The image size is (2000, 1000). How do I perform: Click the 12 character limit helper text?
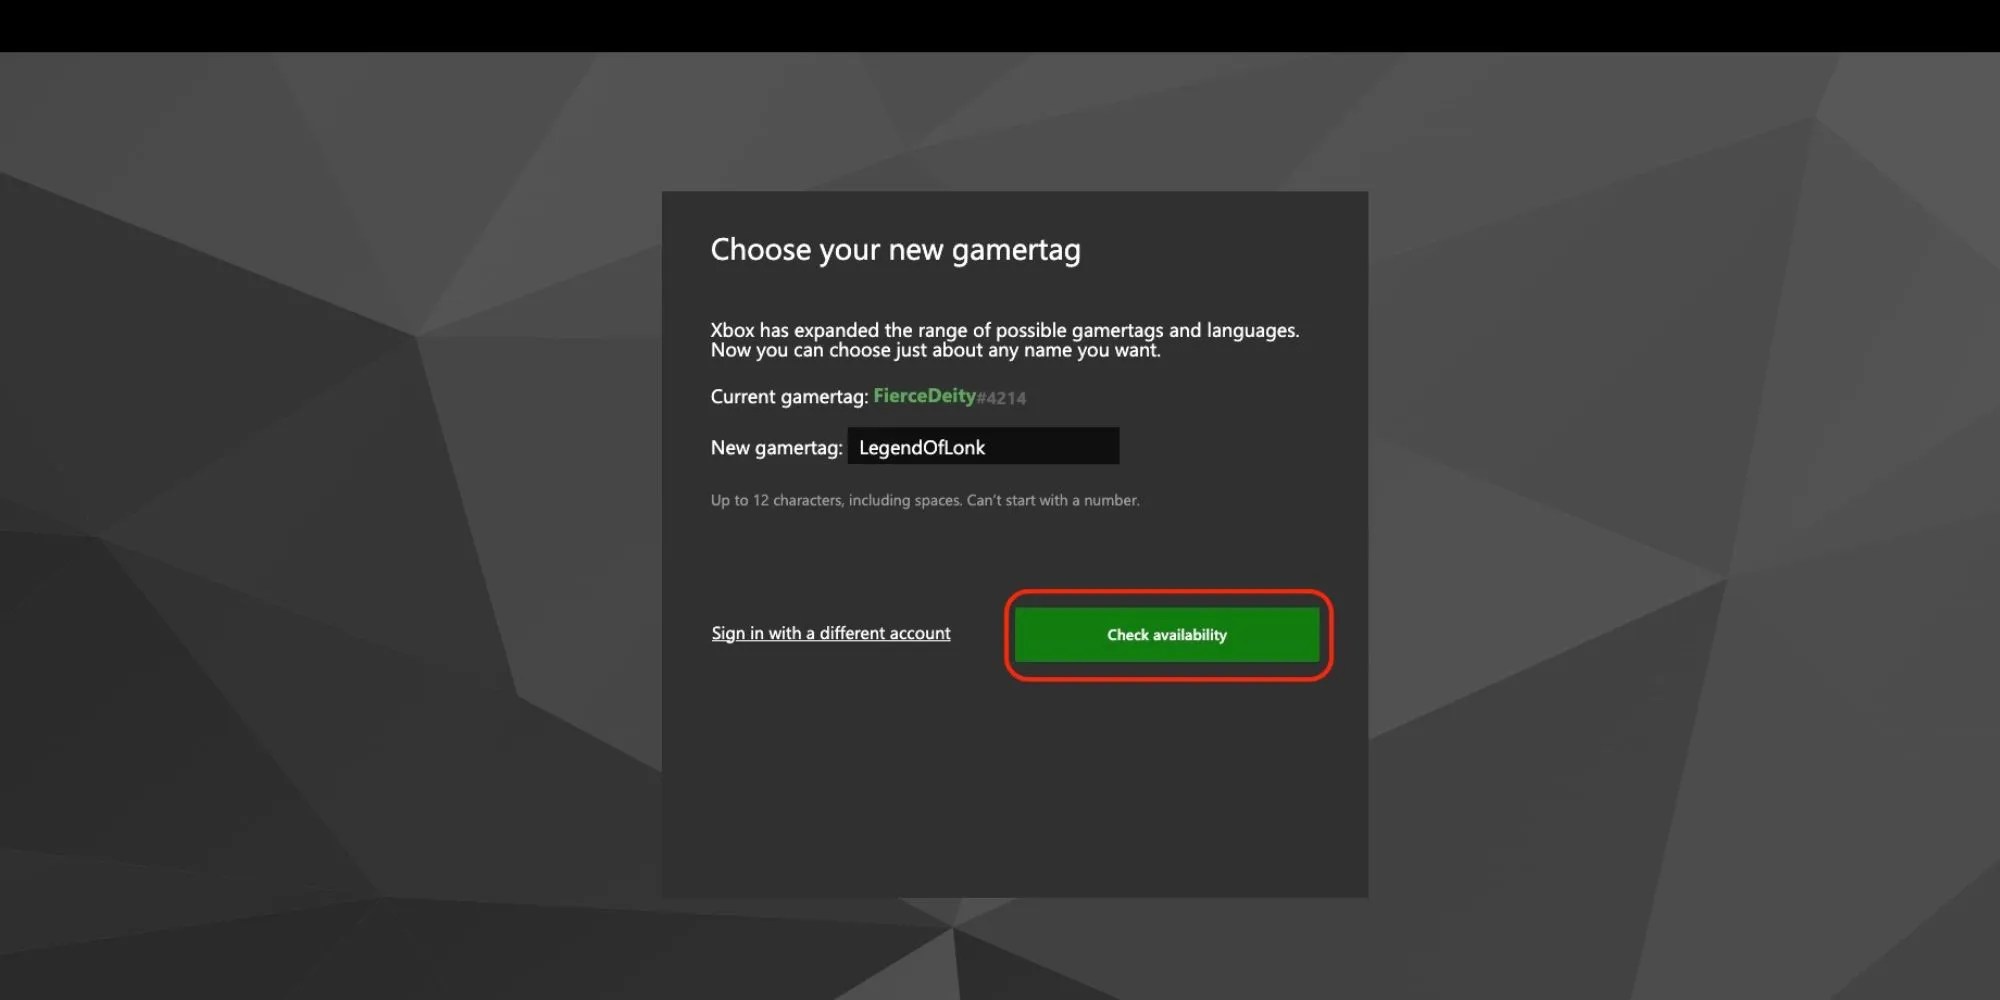point(925,500)
